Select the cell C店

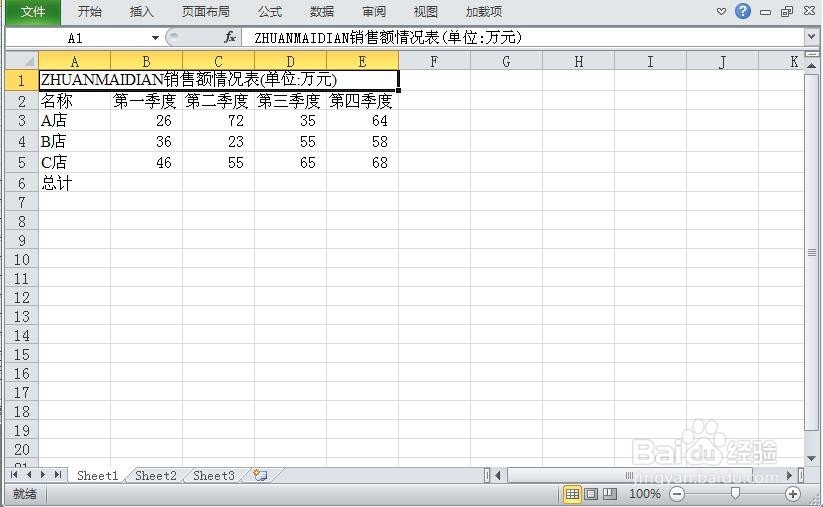(x=75, y=162)
